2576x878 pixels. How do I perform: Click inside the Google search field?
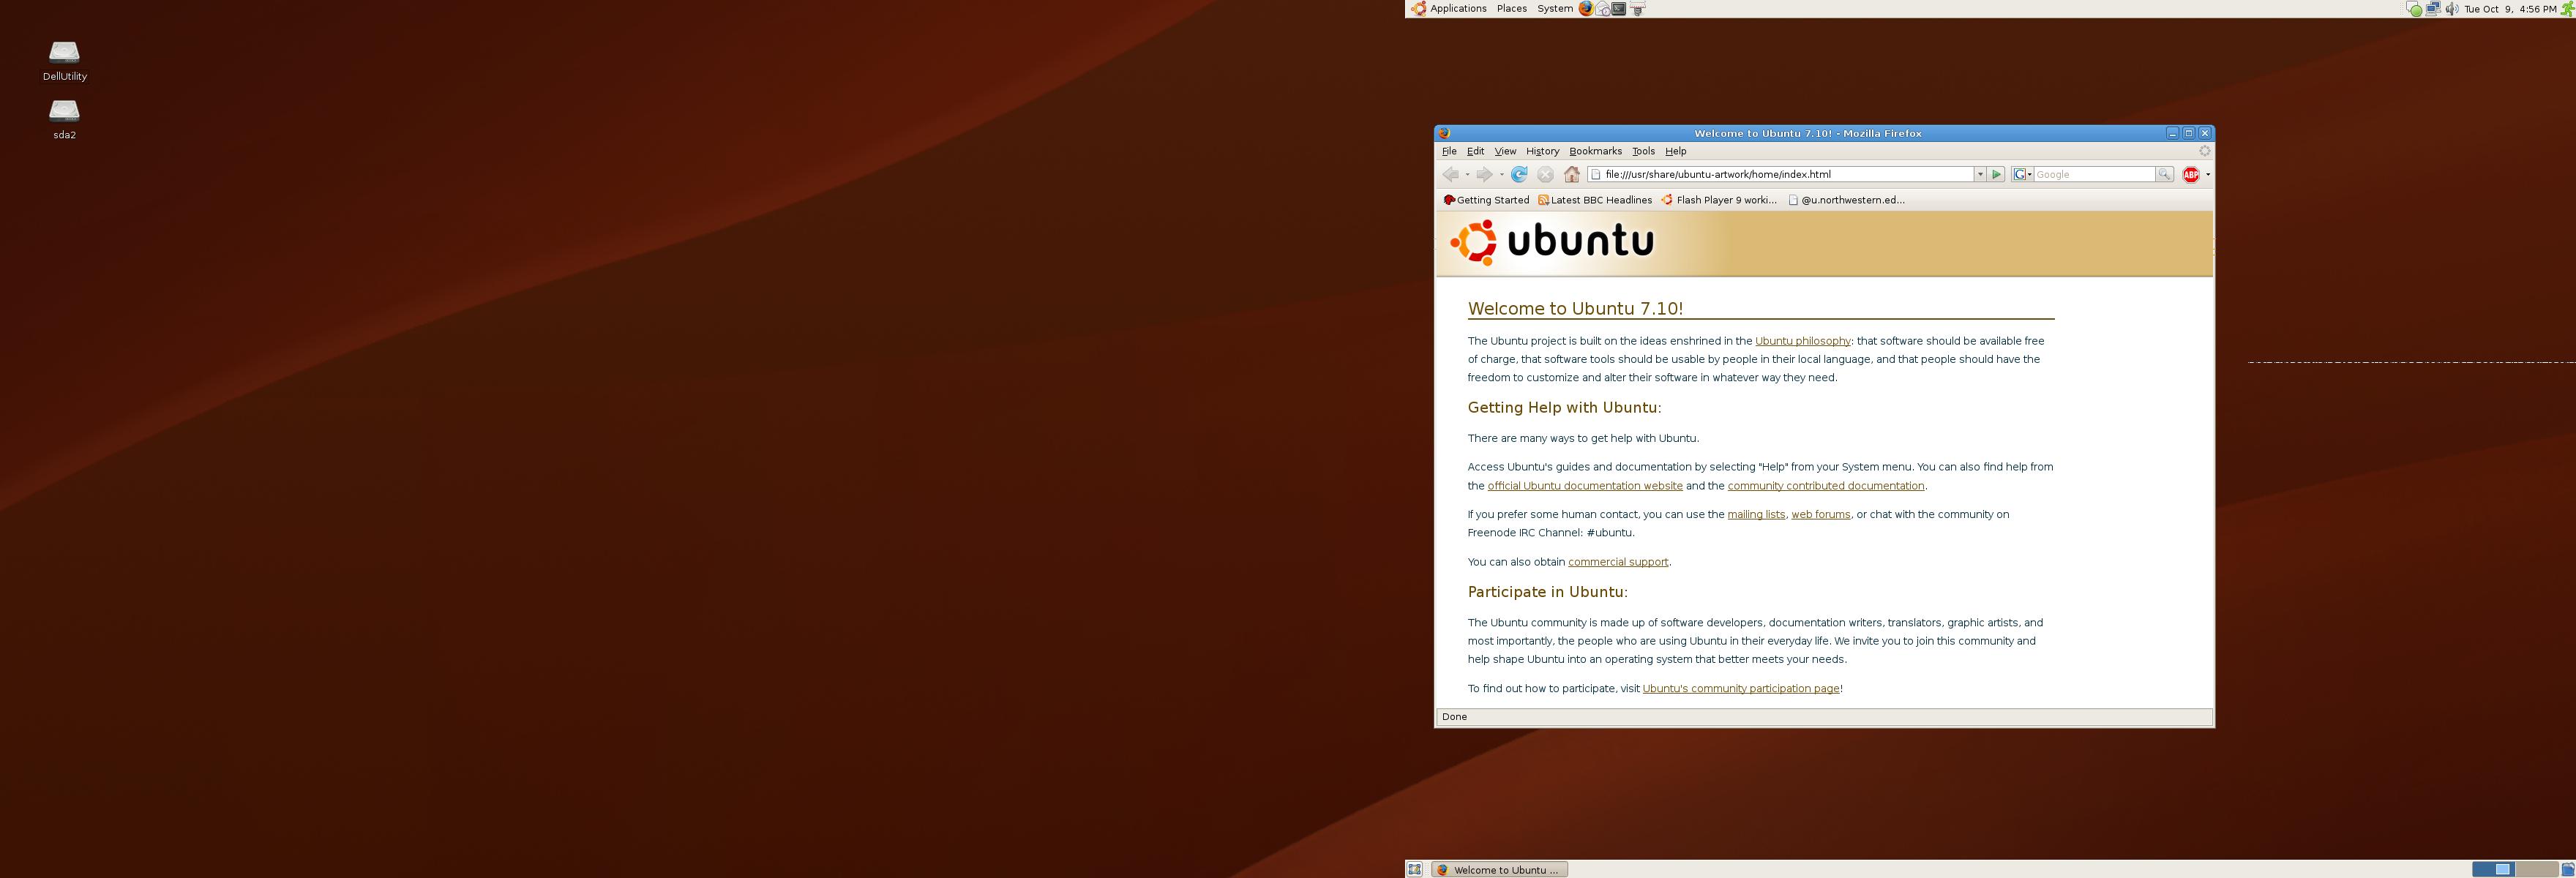pyautogui.click(x=2093, y=174)
